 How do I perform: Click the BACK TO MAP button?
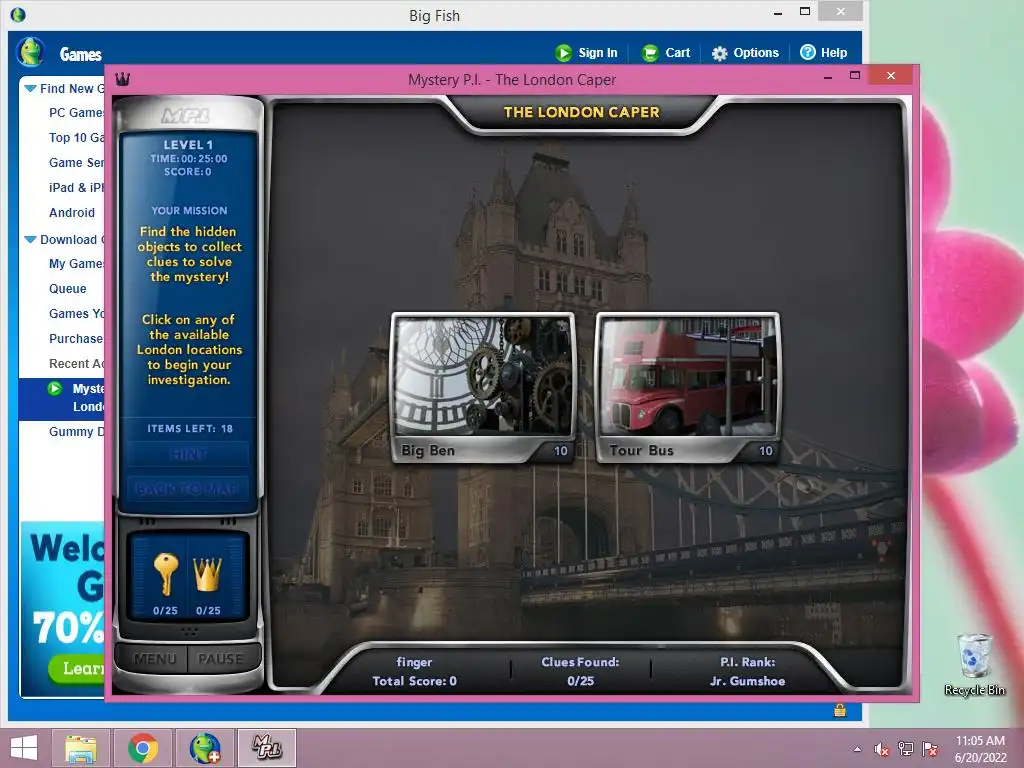pos(188,489)
